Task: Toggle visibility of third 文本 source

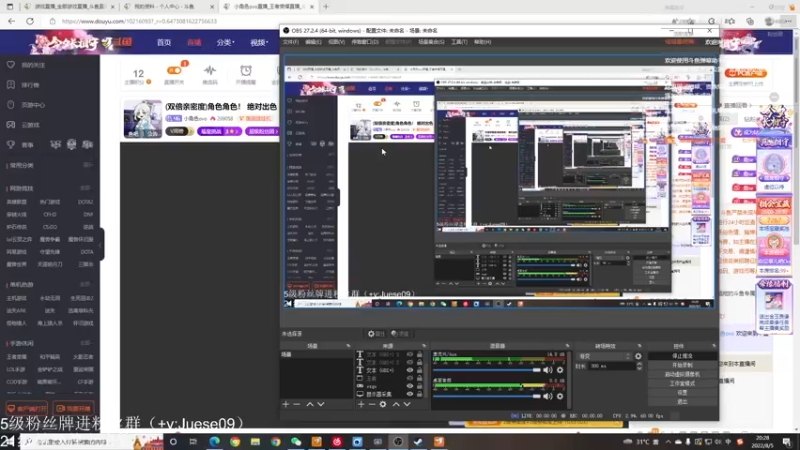Action: point(410,370)
